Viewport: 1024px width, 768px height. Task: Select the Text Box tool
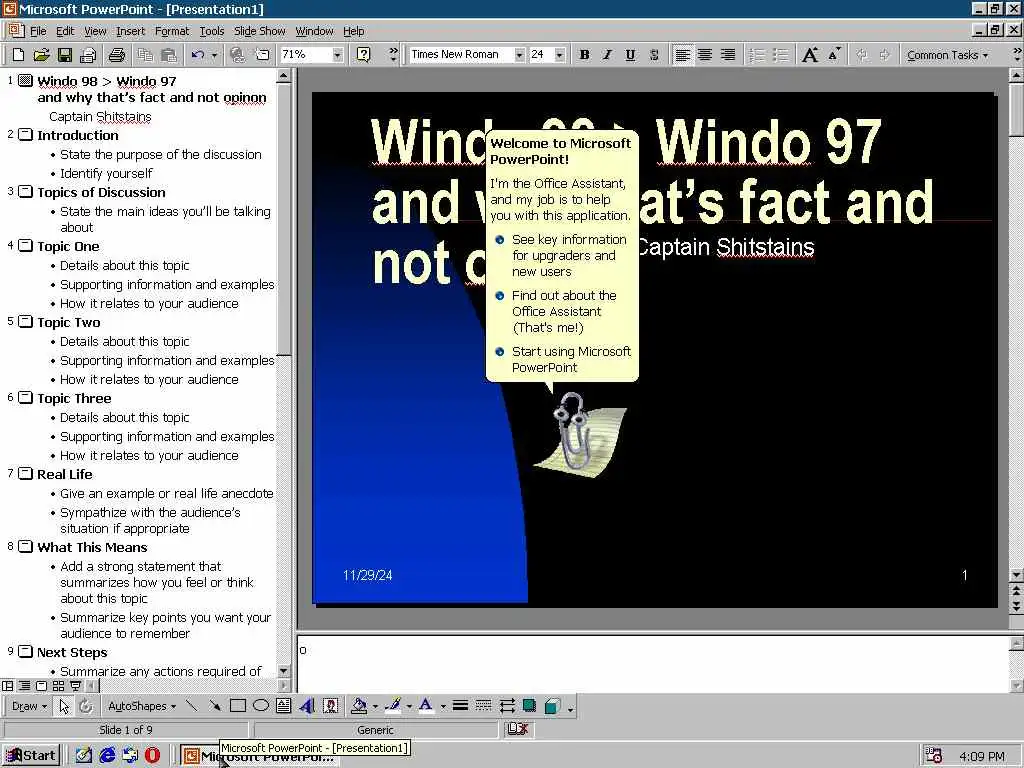(x=283, y=706)
